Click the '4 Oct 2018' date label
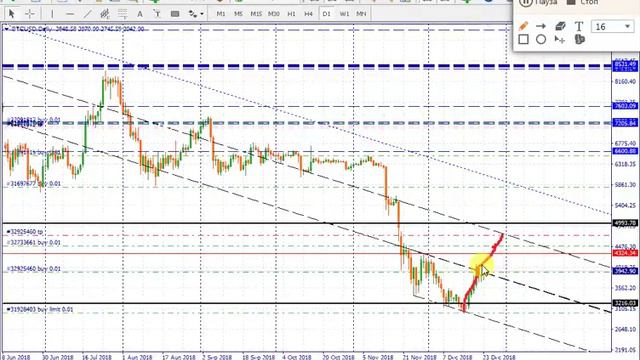Image resolution: width=640 pixels, height=360 pixels. click(x=296, y=357)
